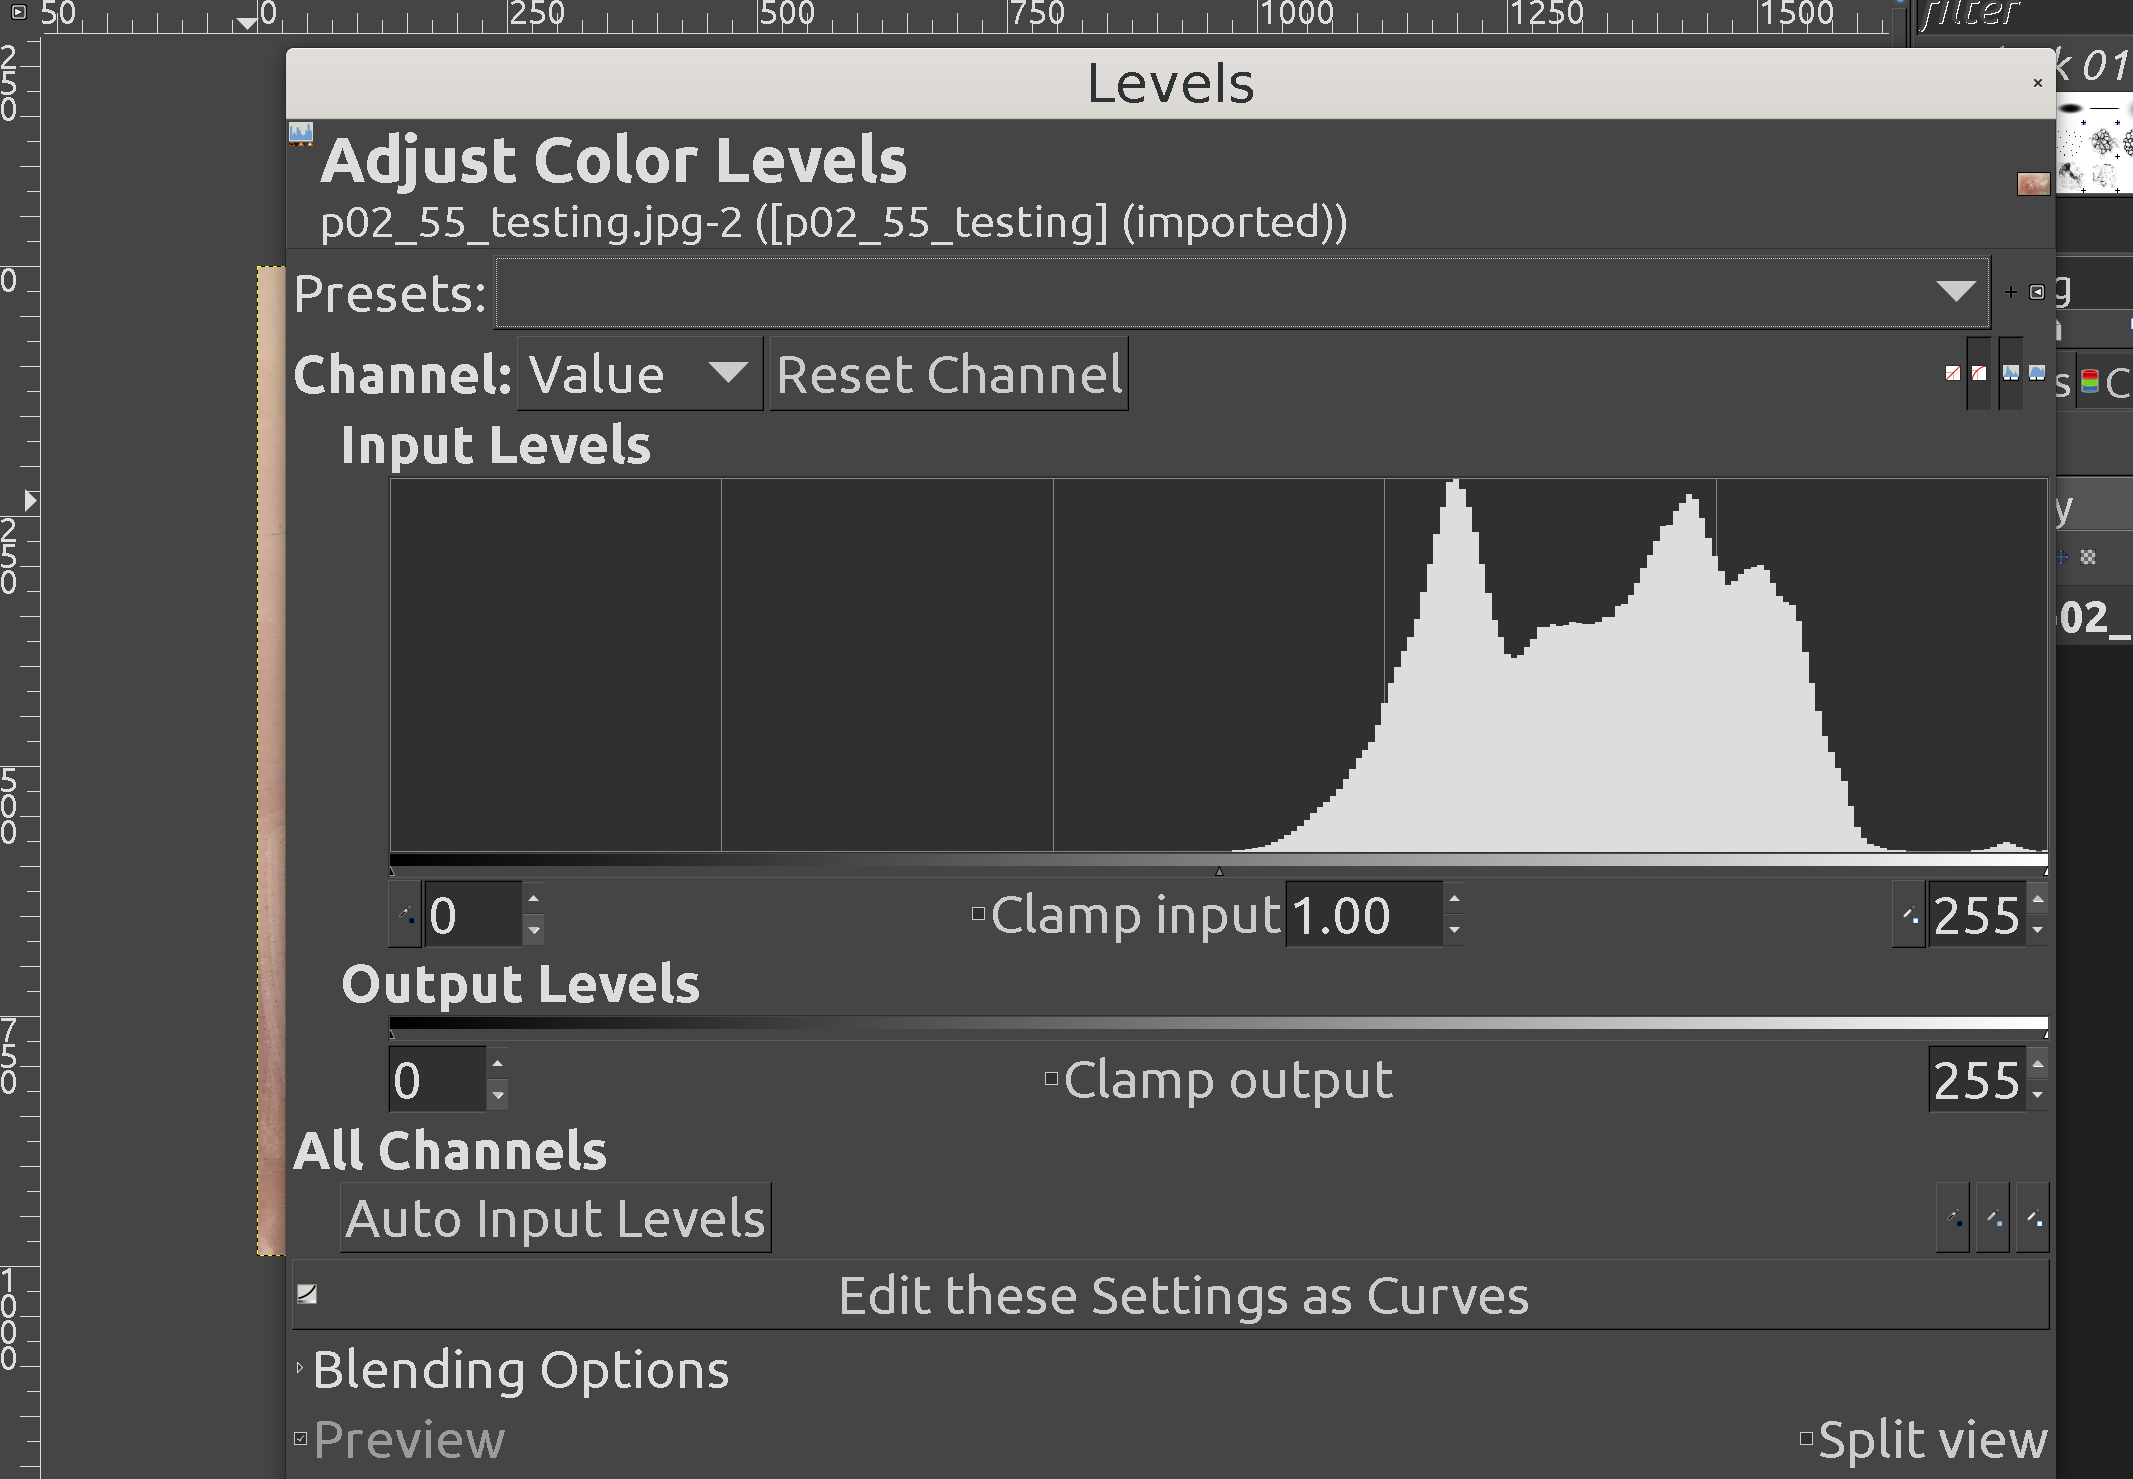Enable the Clamp output checkbox
Screen dimensions: 2133x1479
1051,1079
